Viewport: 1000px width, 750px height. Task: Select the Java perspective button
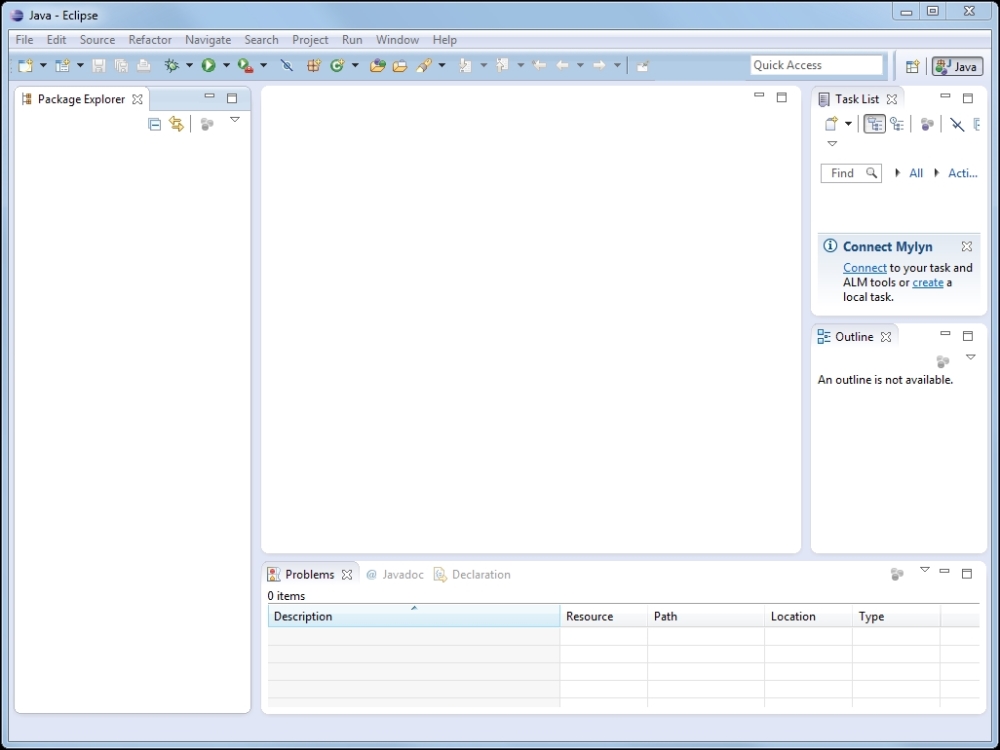[x=957, y=66]
